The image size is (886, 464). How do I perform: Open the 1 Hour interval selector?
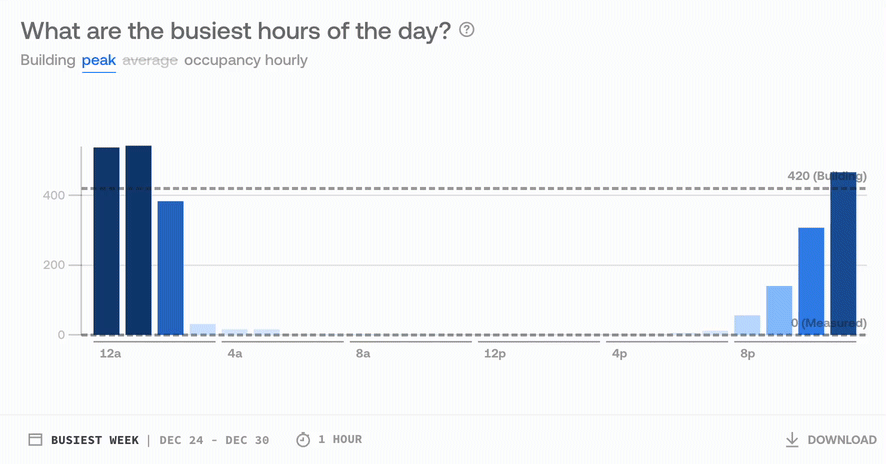click(x=340, y=439)
